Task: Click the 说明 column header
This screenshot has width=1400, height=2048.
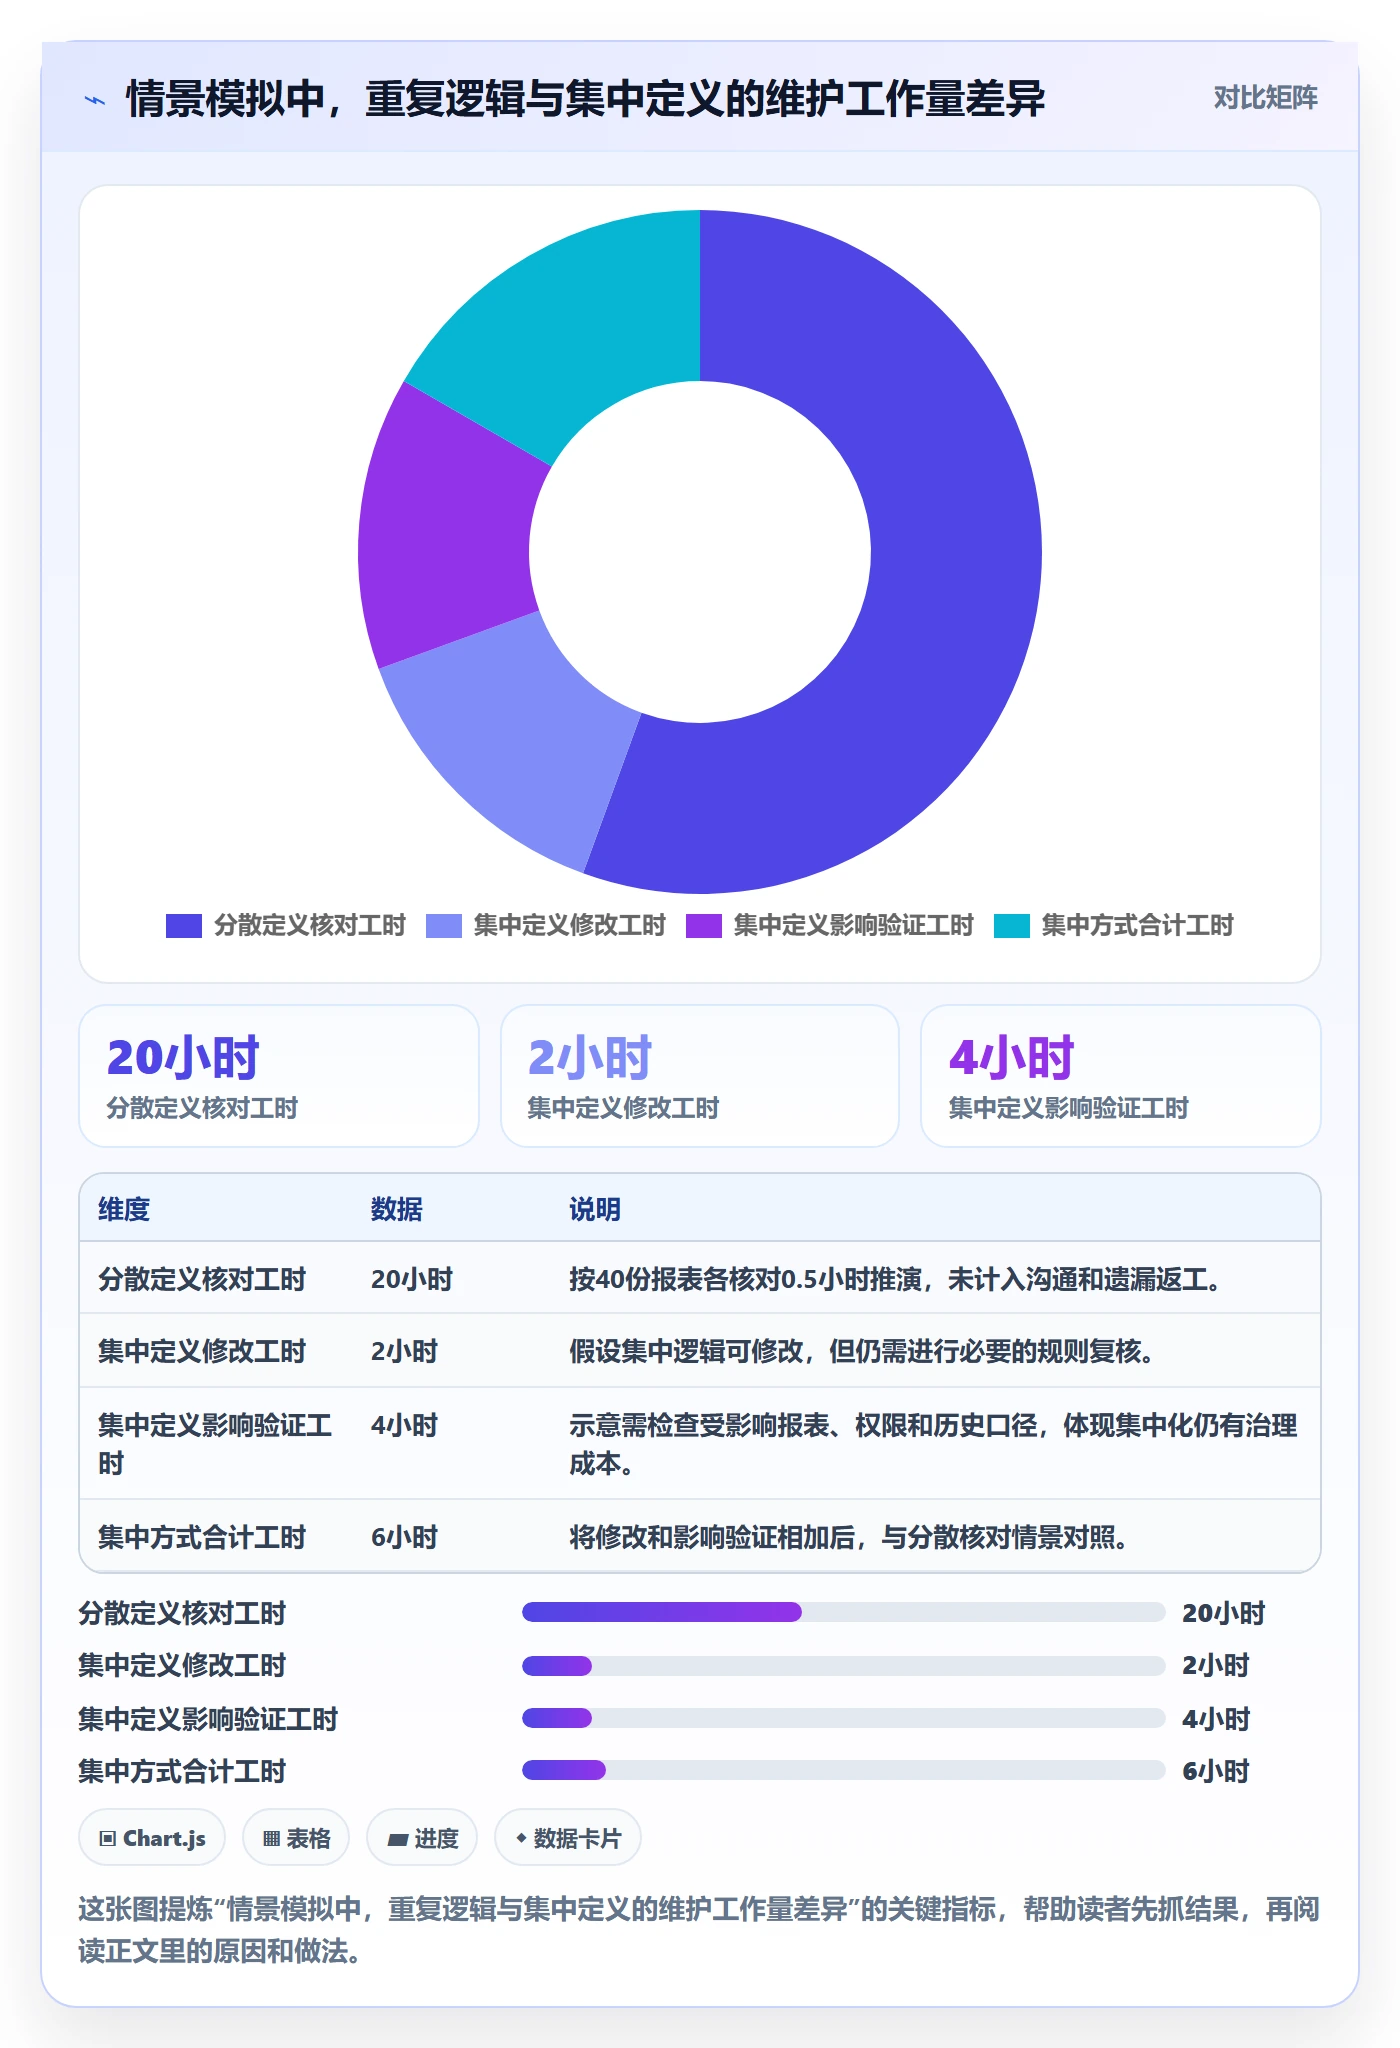Action: [595, 1209]
